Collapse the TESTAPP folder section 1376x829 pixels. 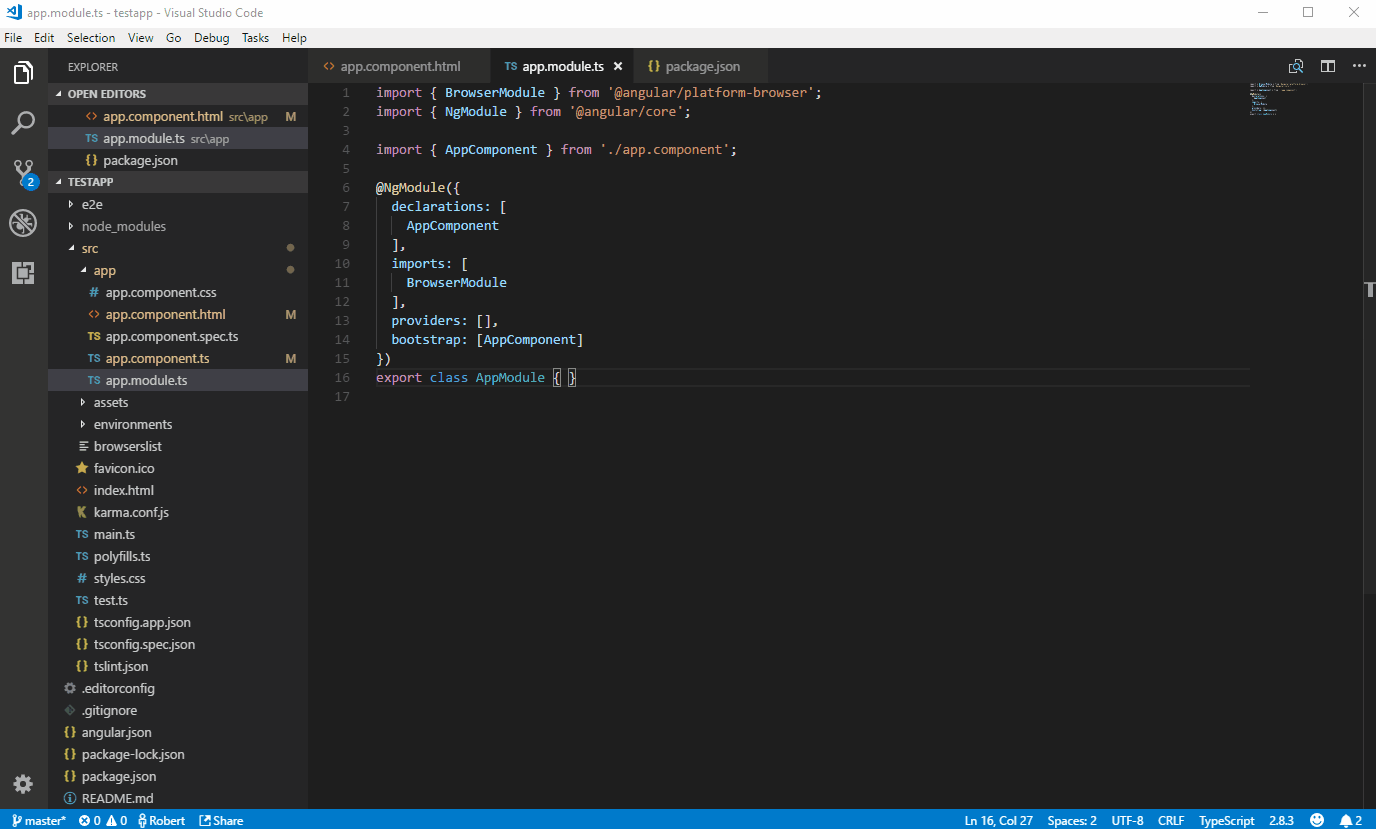[178, 182]
